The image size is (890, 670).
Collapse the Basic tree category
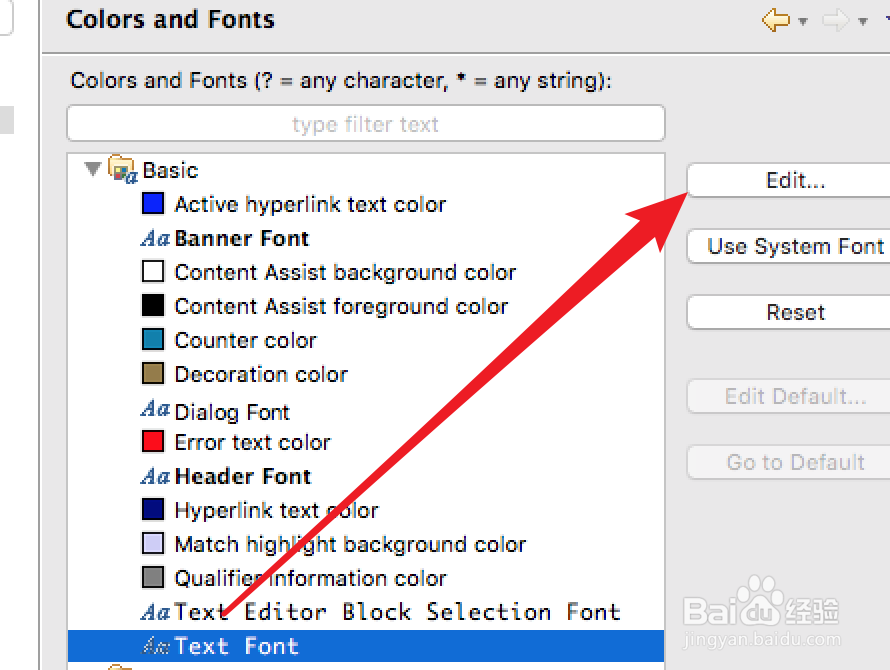click(94, 169)
